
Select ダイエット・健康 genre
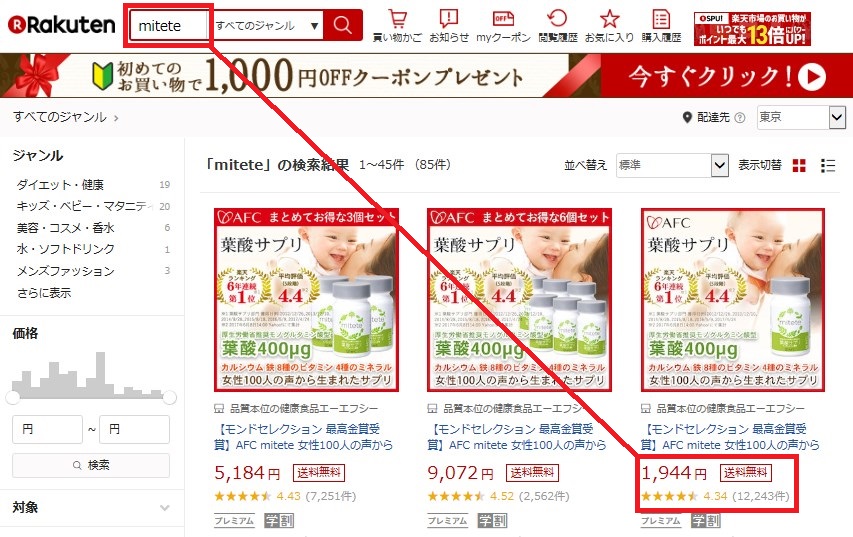pyautogui.click(x=60, y=185)
